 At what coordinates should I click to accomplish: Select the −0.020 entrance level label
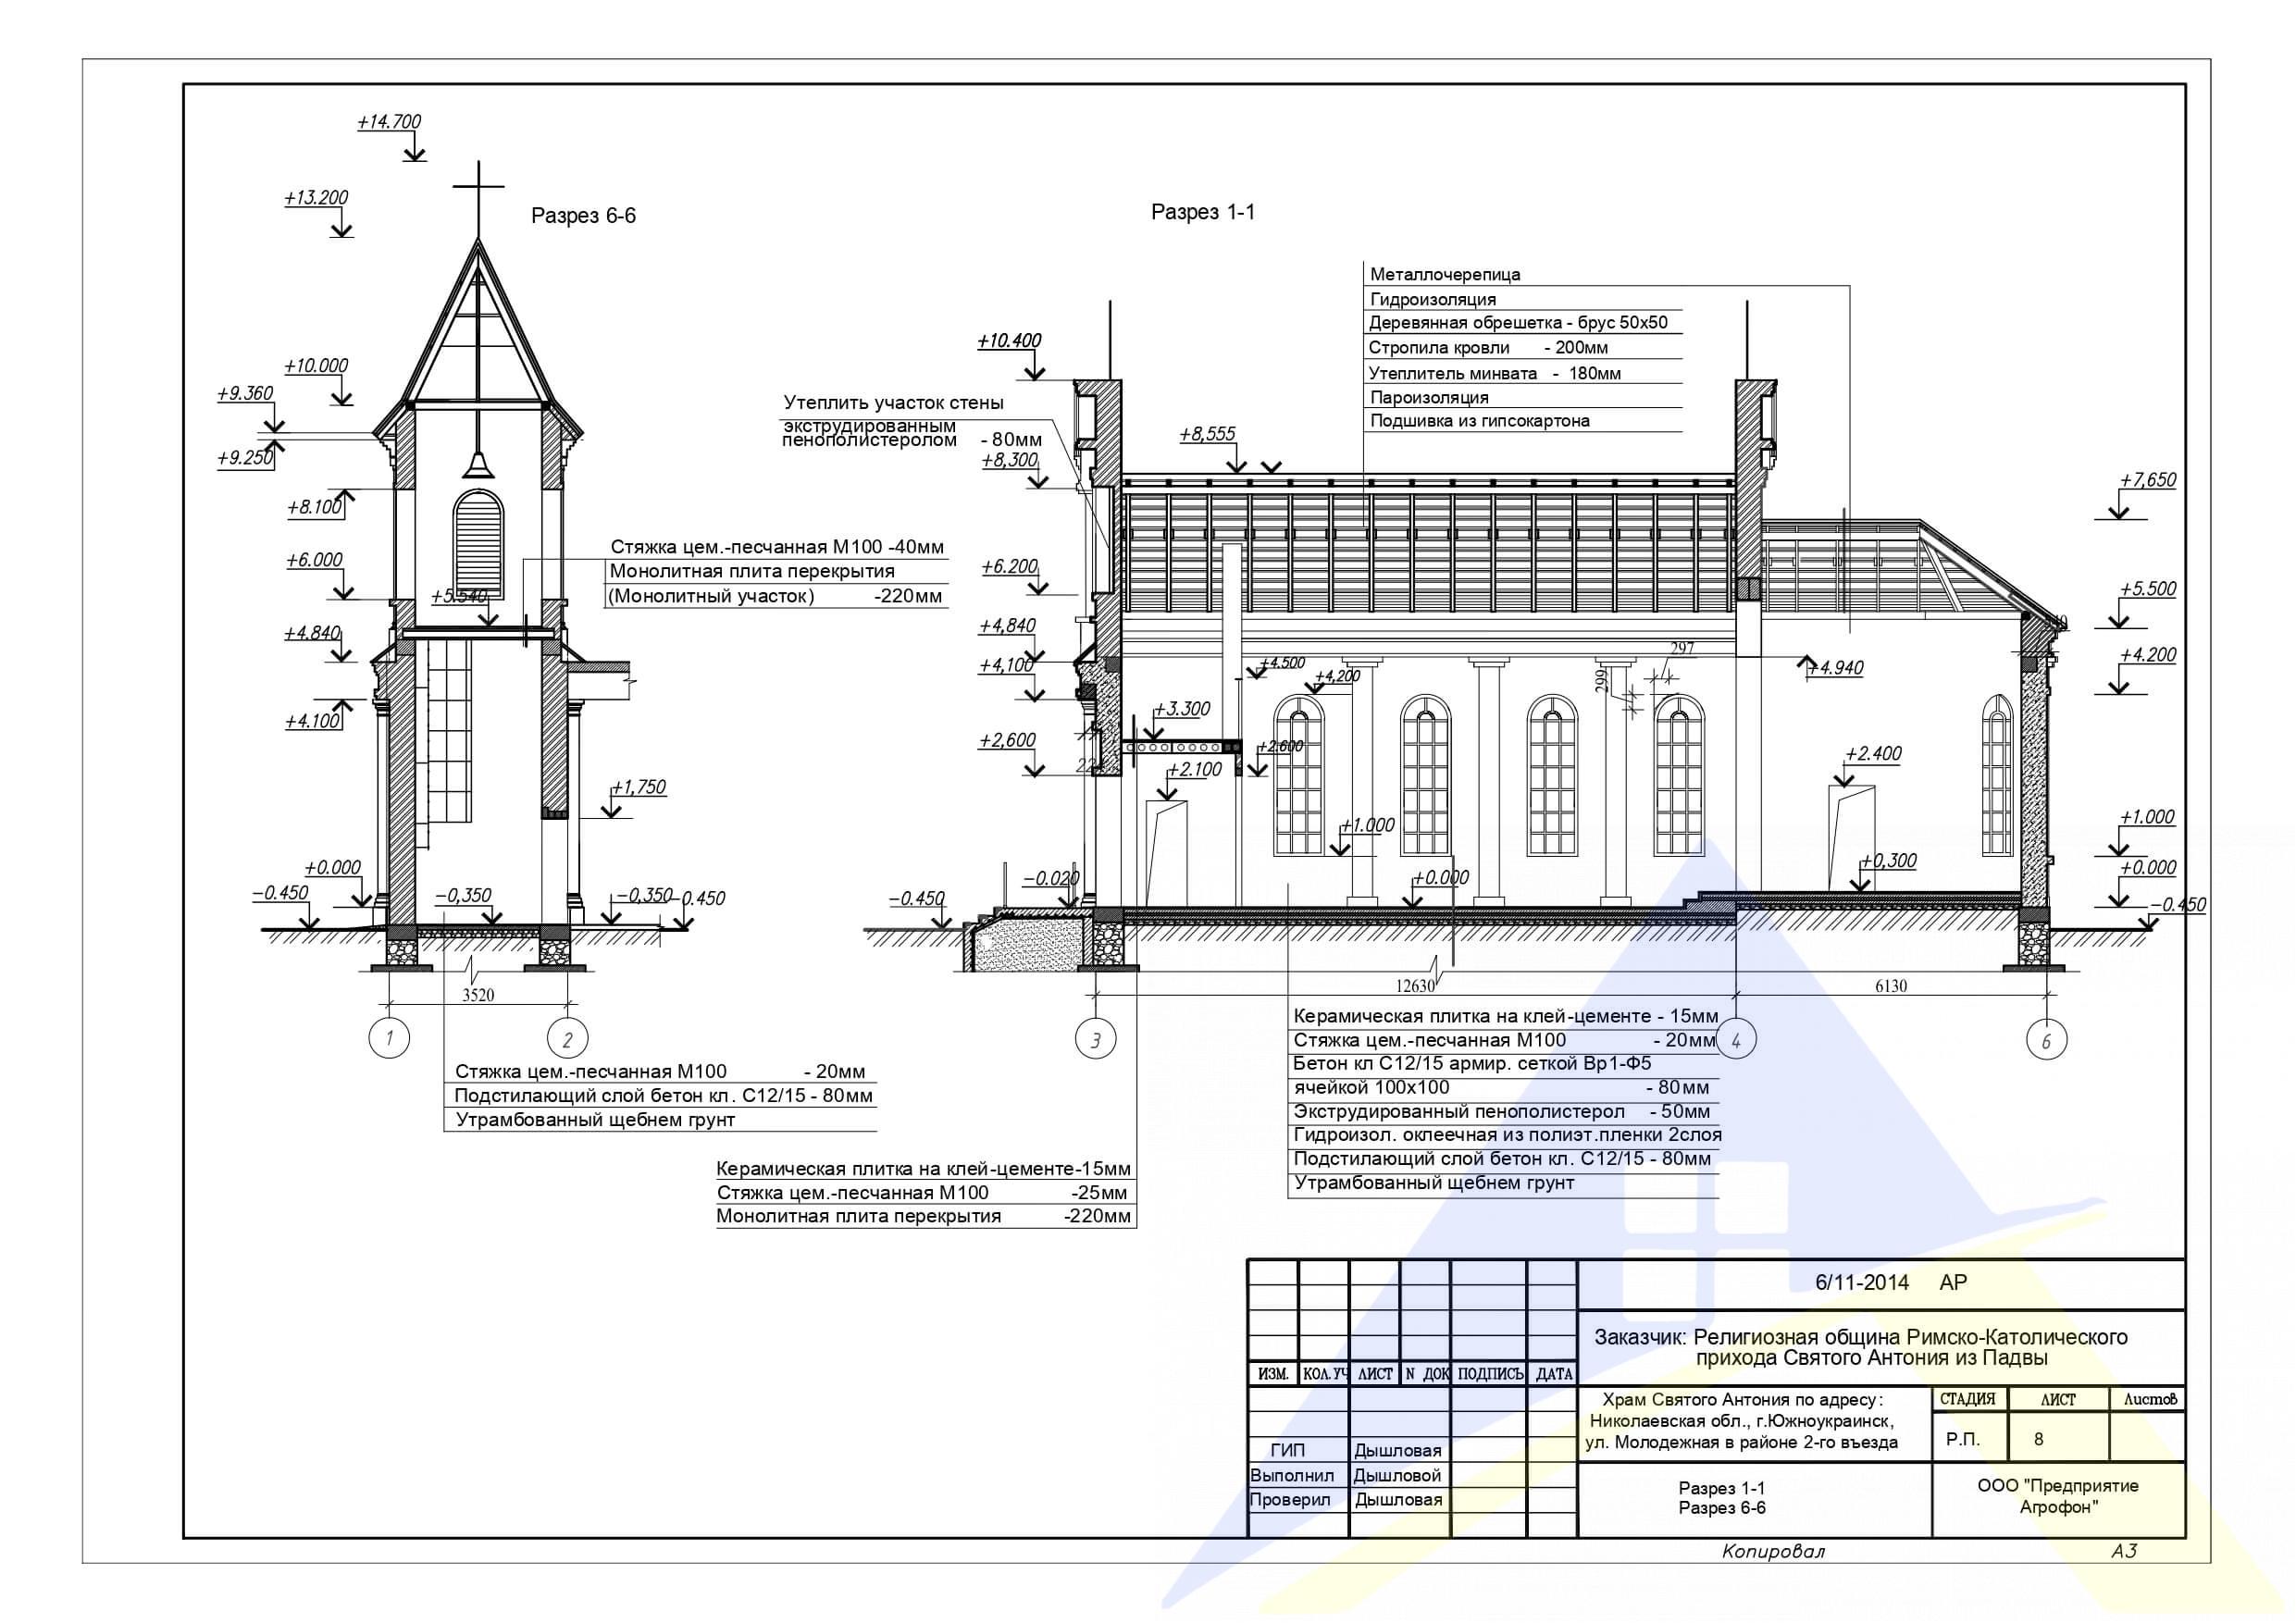tap(1050, 879)
